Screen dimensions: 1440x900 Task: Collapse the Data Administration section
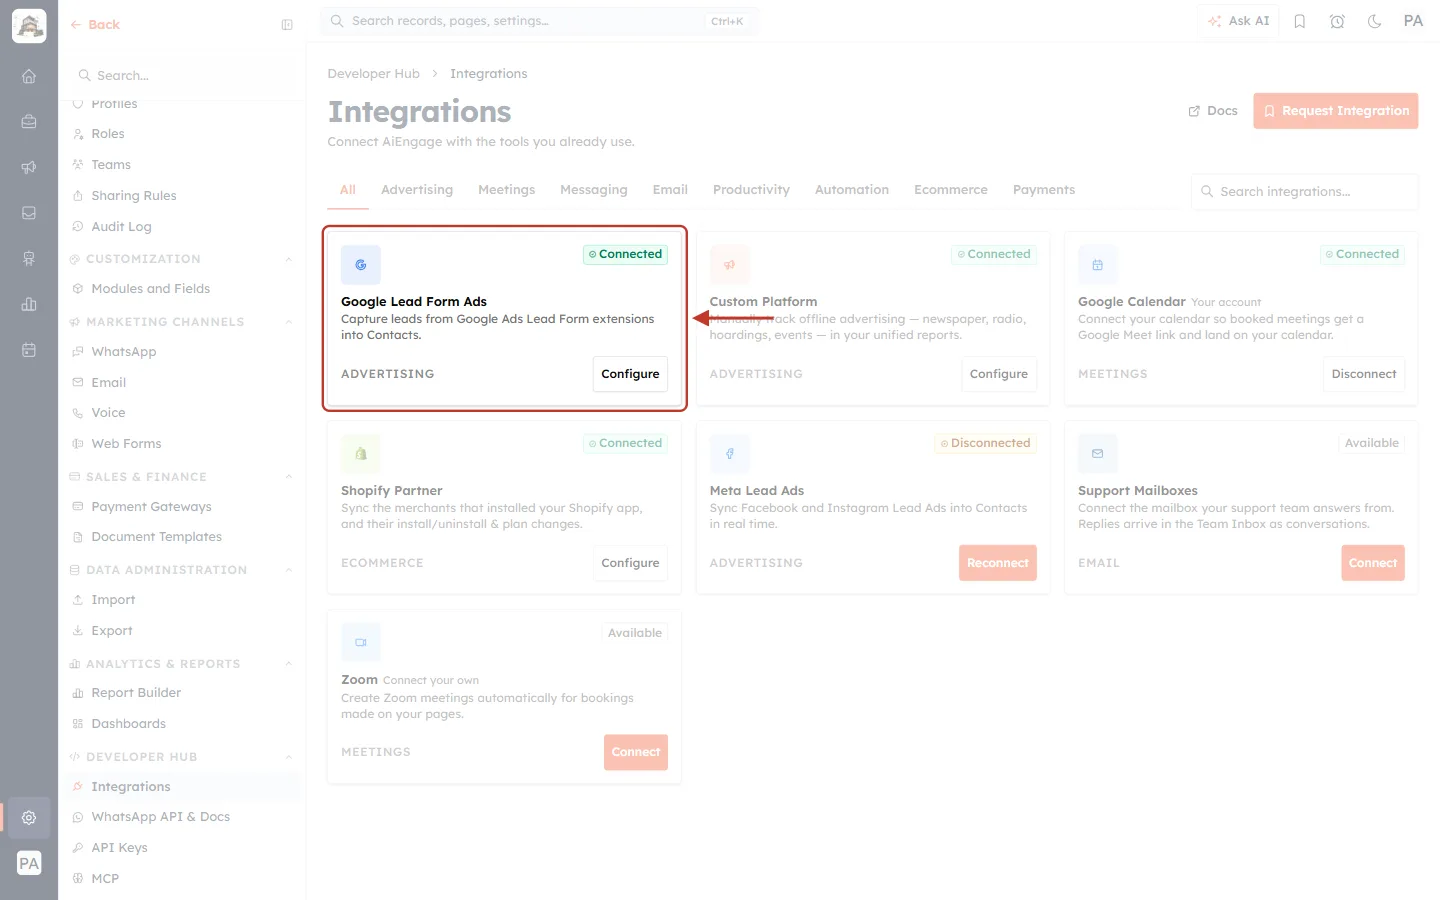coord(289,570)
